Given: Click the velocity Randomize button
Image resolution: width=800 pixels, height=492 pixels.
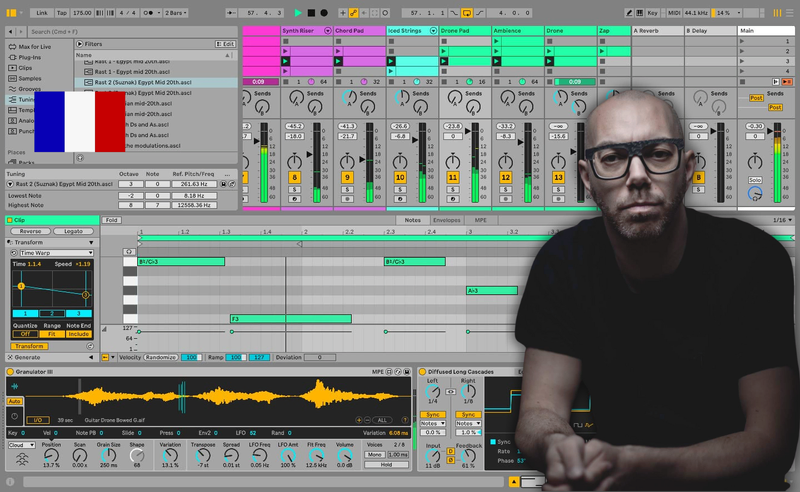Looking at the screenshot, I should click(160, 357).
